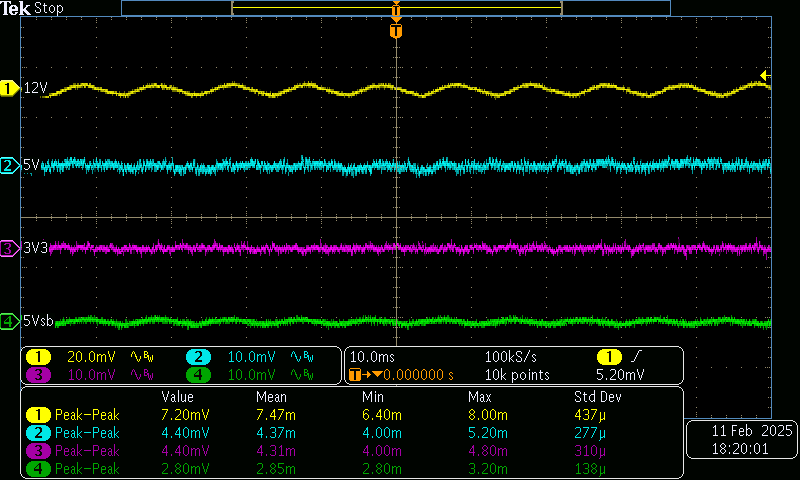
Task: Click channel 4 max 3.20m
Action: click(488, 469)
